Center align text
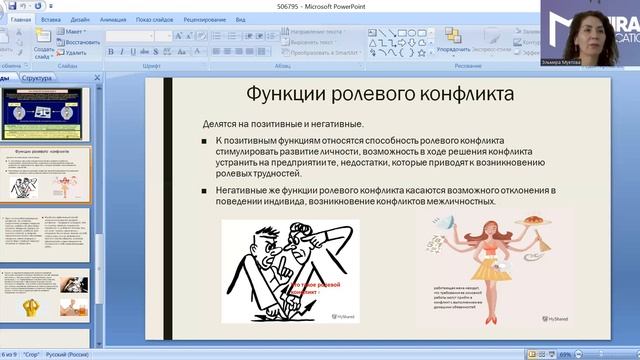 click(227, 51)
